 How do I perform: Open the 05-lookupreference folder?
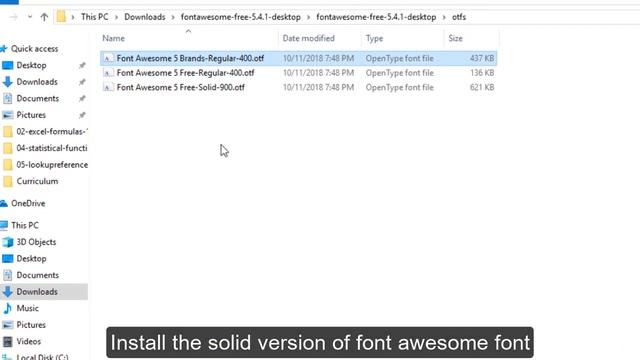pyautogui.click(x=52, y=165)
